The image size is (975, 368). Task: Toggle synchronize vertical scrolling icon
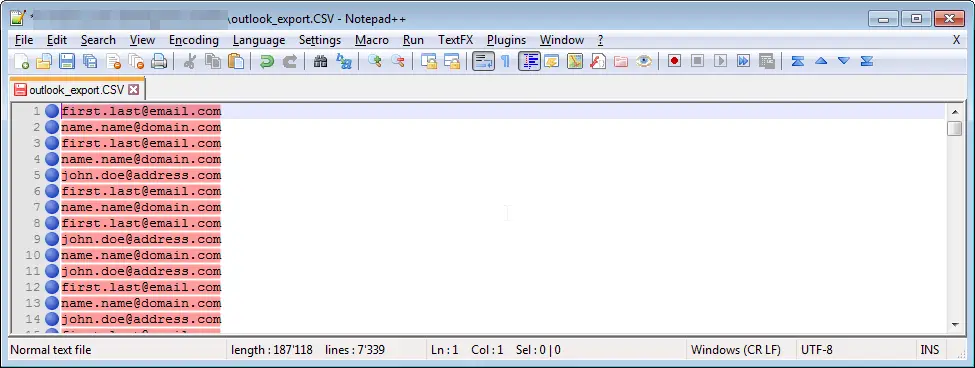(x=428, y=62)
